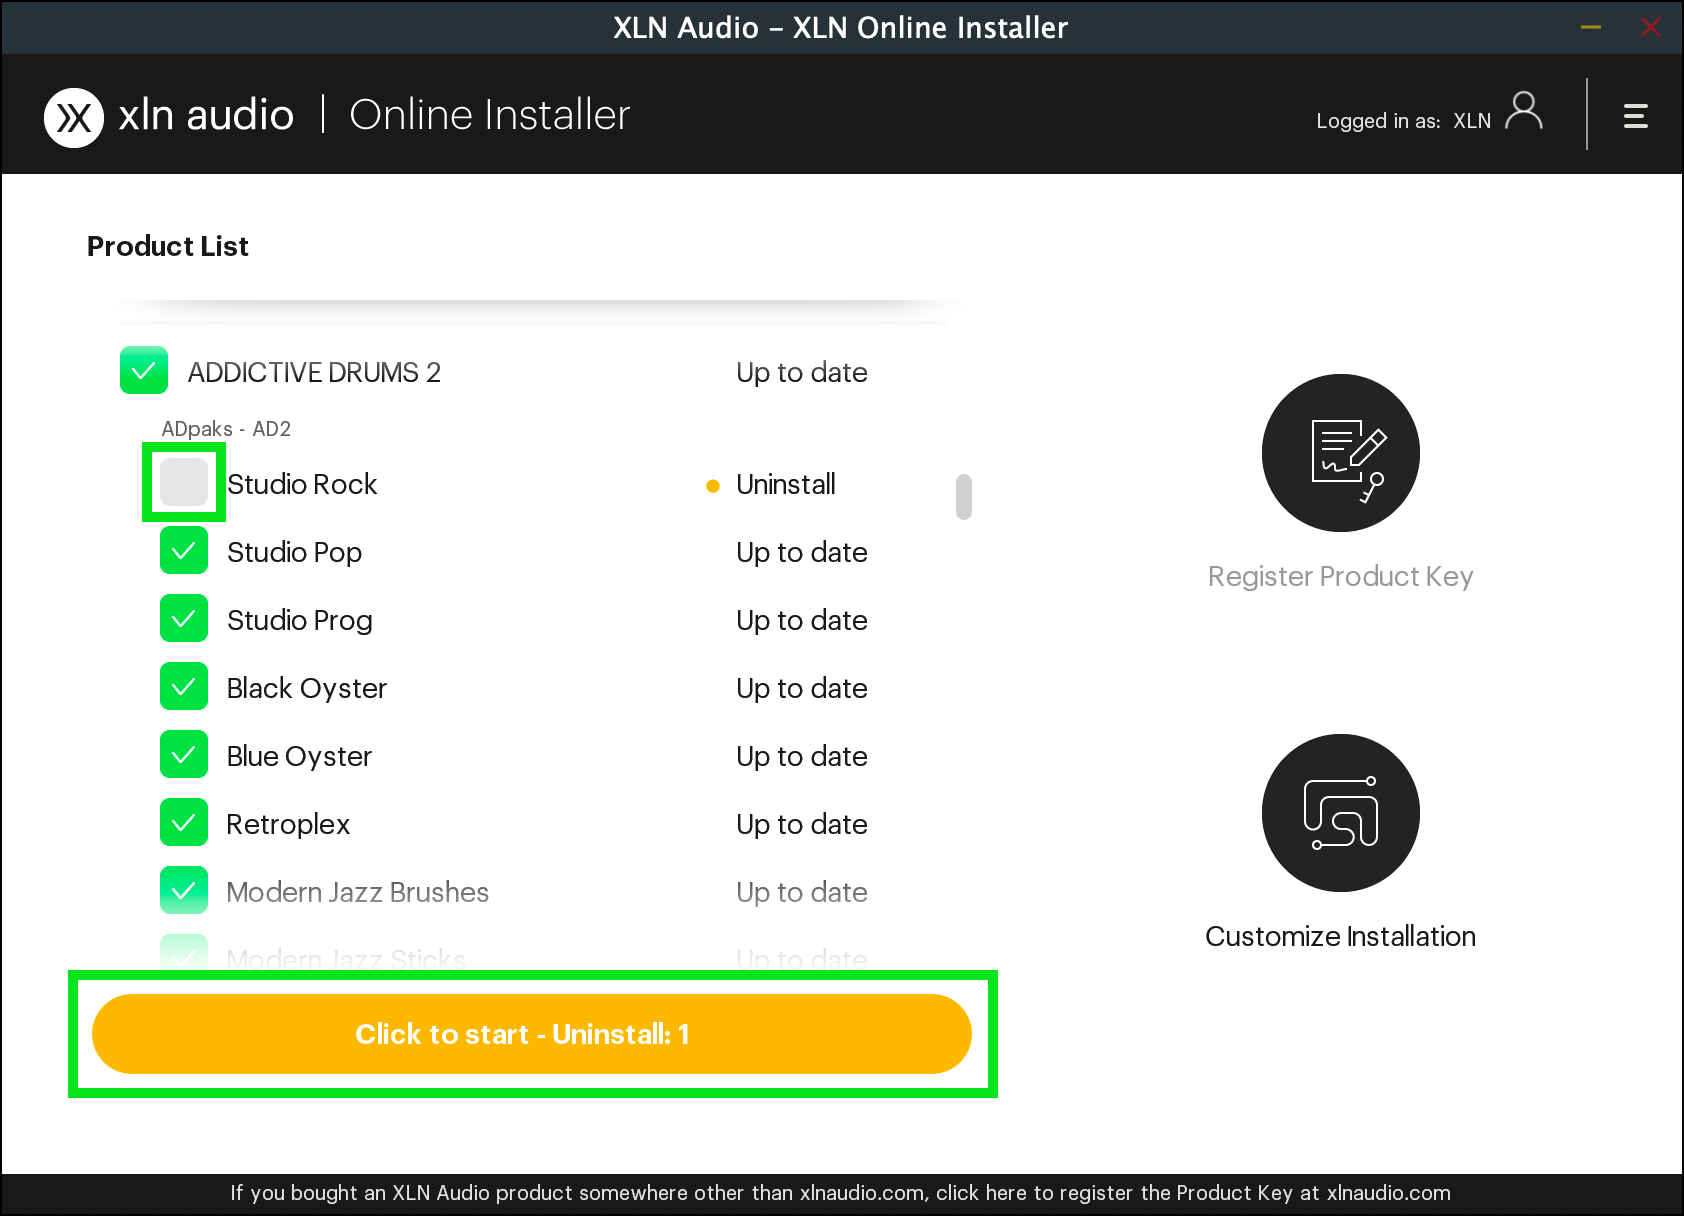Select the Studio Pop product name
Viewport: 1684px width, 1216px height.
[294, 552]
